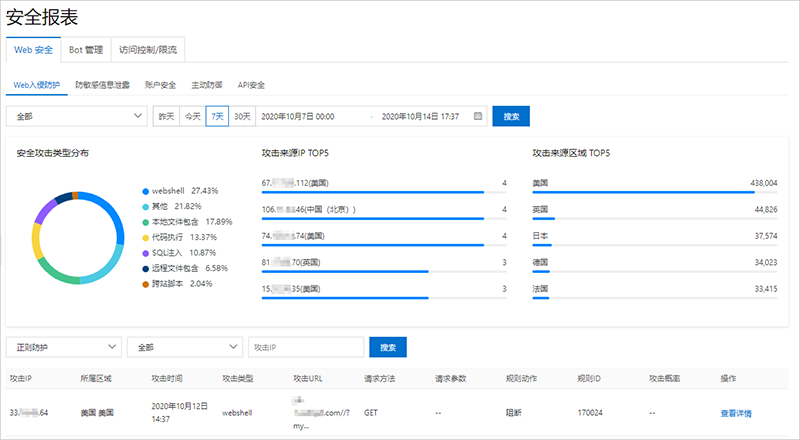Click the 其他 cyan legend dot
The width and height of the screenshot is (800, 440).
(145, 207)
